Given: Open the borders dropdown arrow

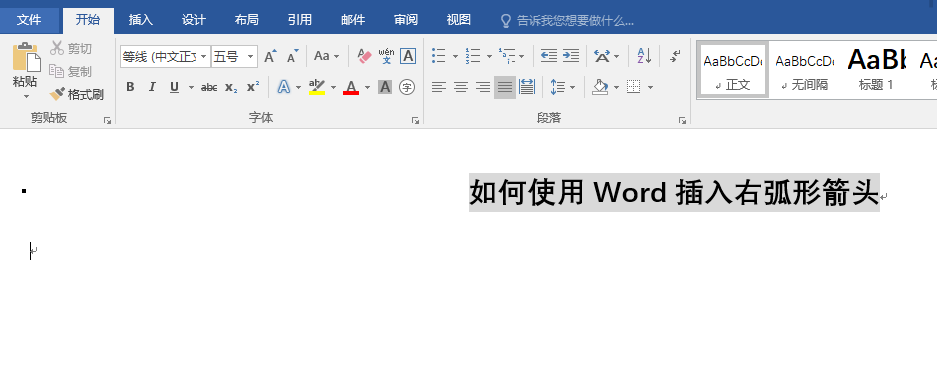Looking at the screenshot, I should 650,88.
